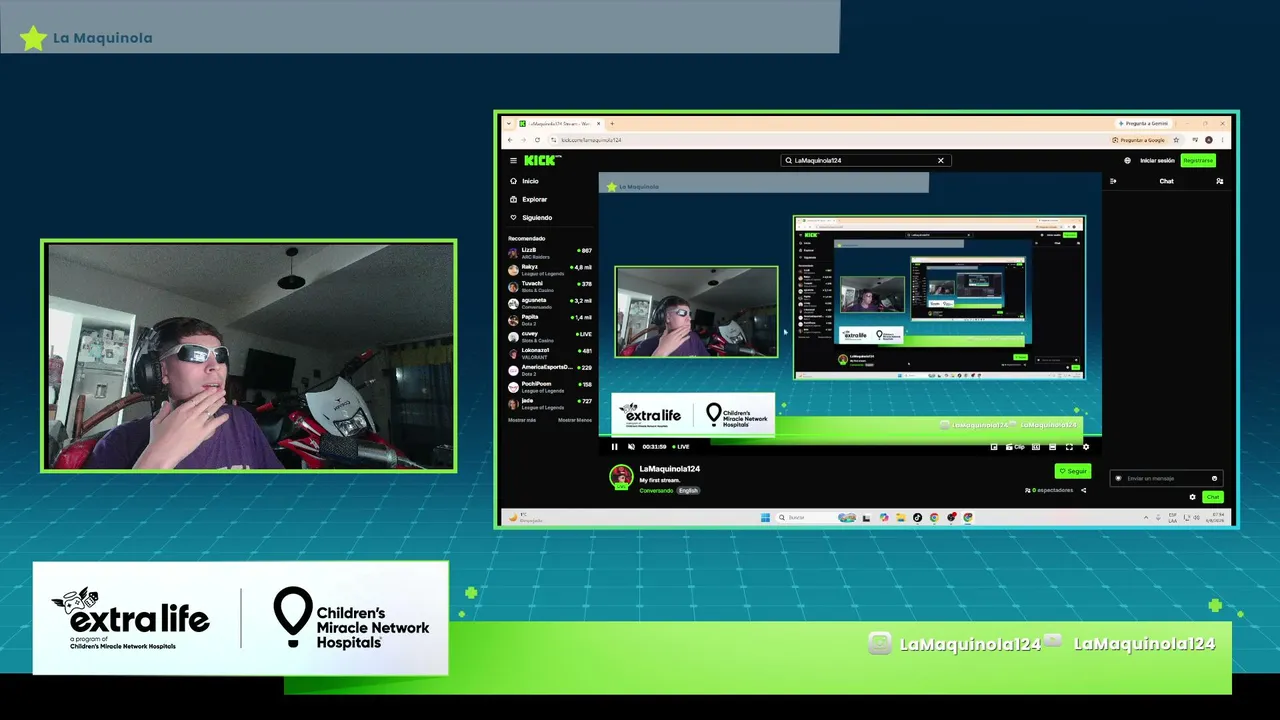
Task: Click the LaMaquinola124 channel avatar
Action: [x=622, y=477]
